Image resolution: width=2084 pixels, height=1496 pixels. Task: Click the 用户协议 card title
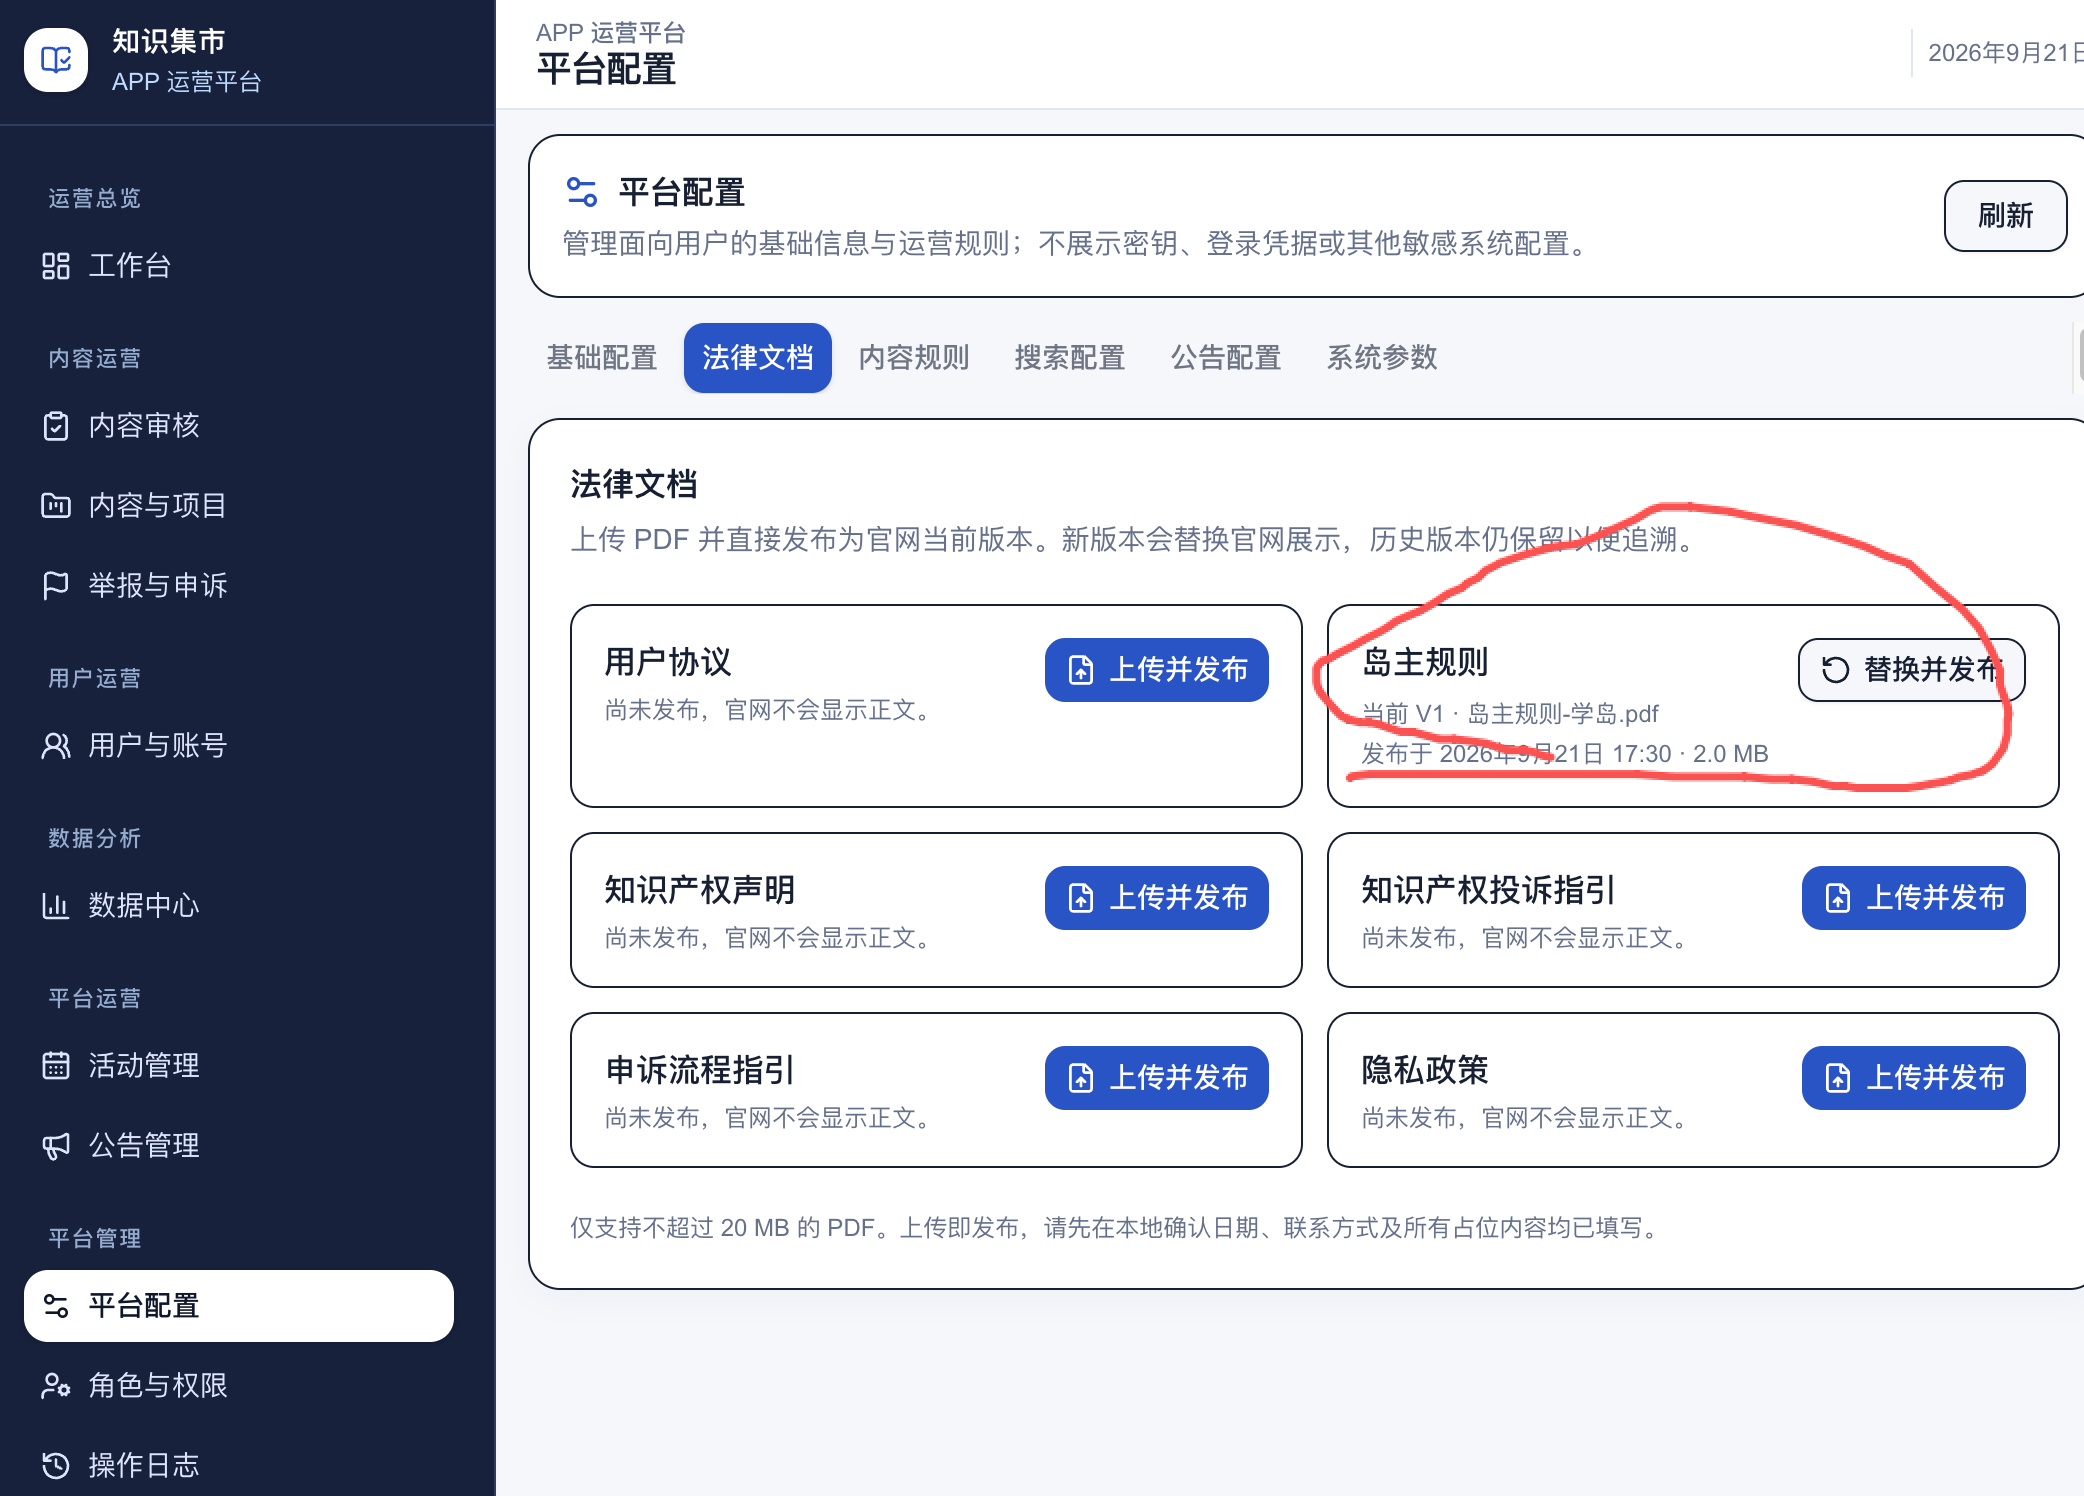click(668, 662)
